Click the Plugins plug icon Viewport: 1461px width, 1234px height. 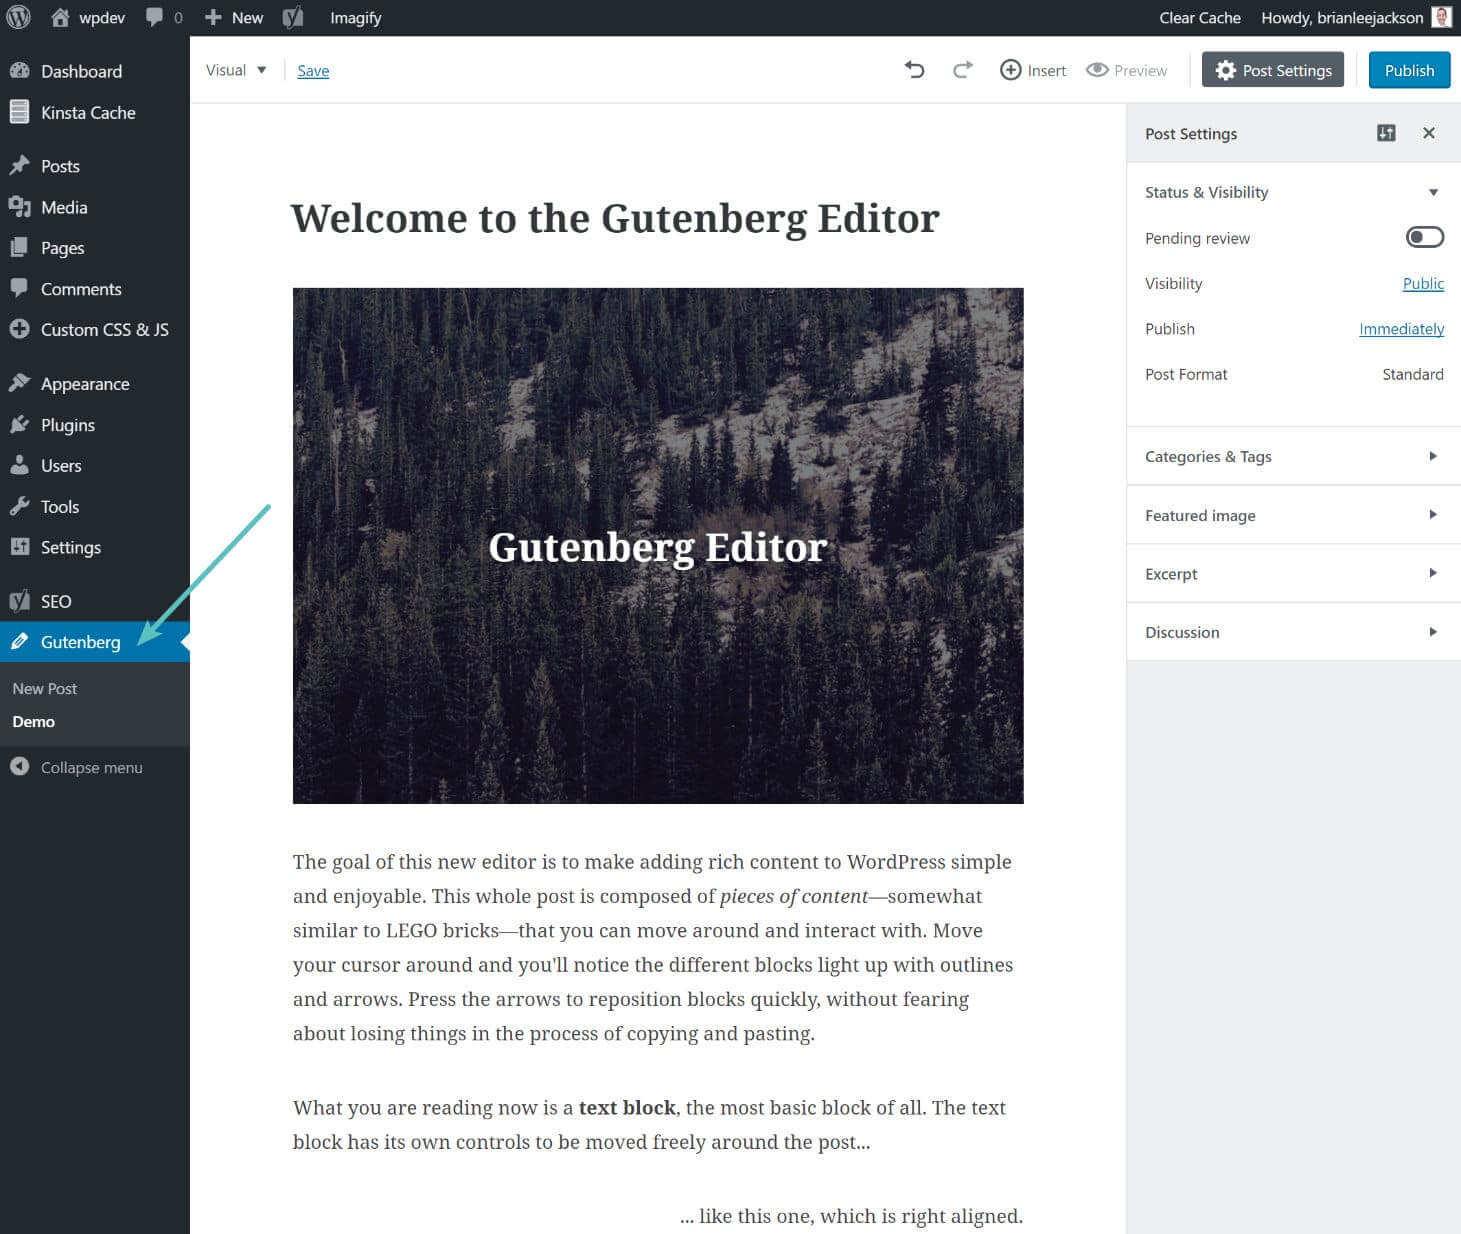point(19,424)
